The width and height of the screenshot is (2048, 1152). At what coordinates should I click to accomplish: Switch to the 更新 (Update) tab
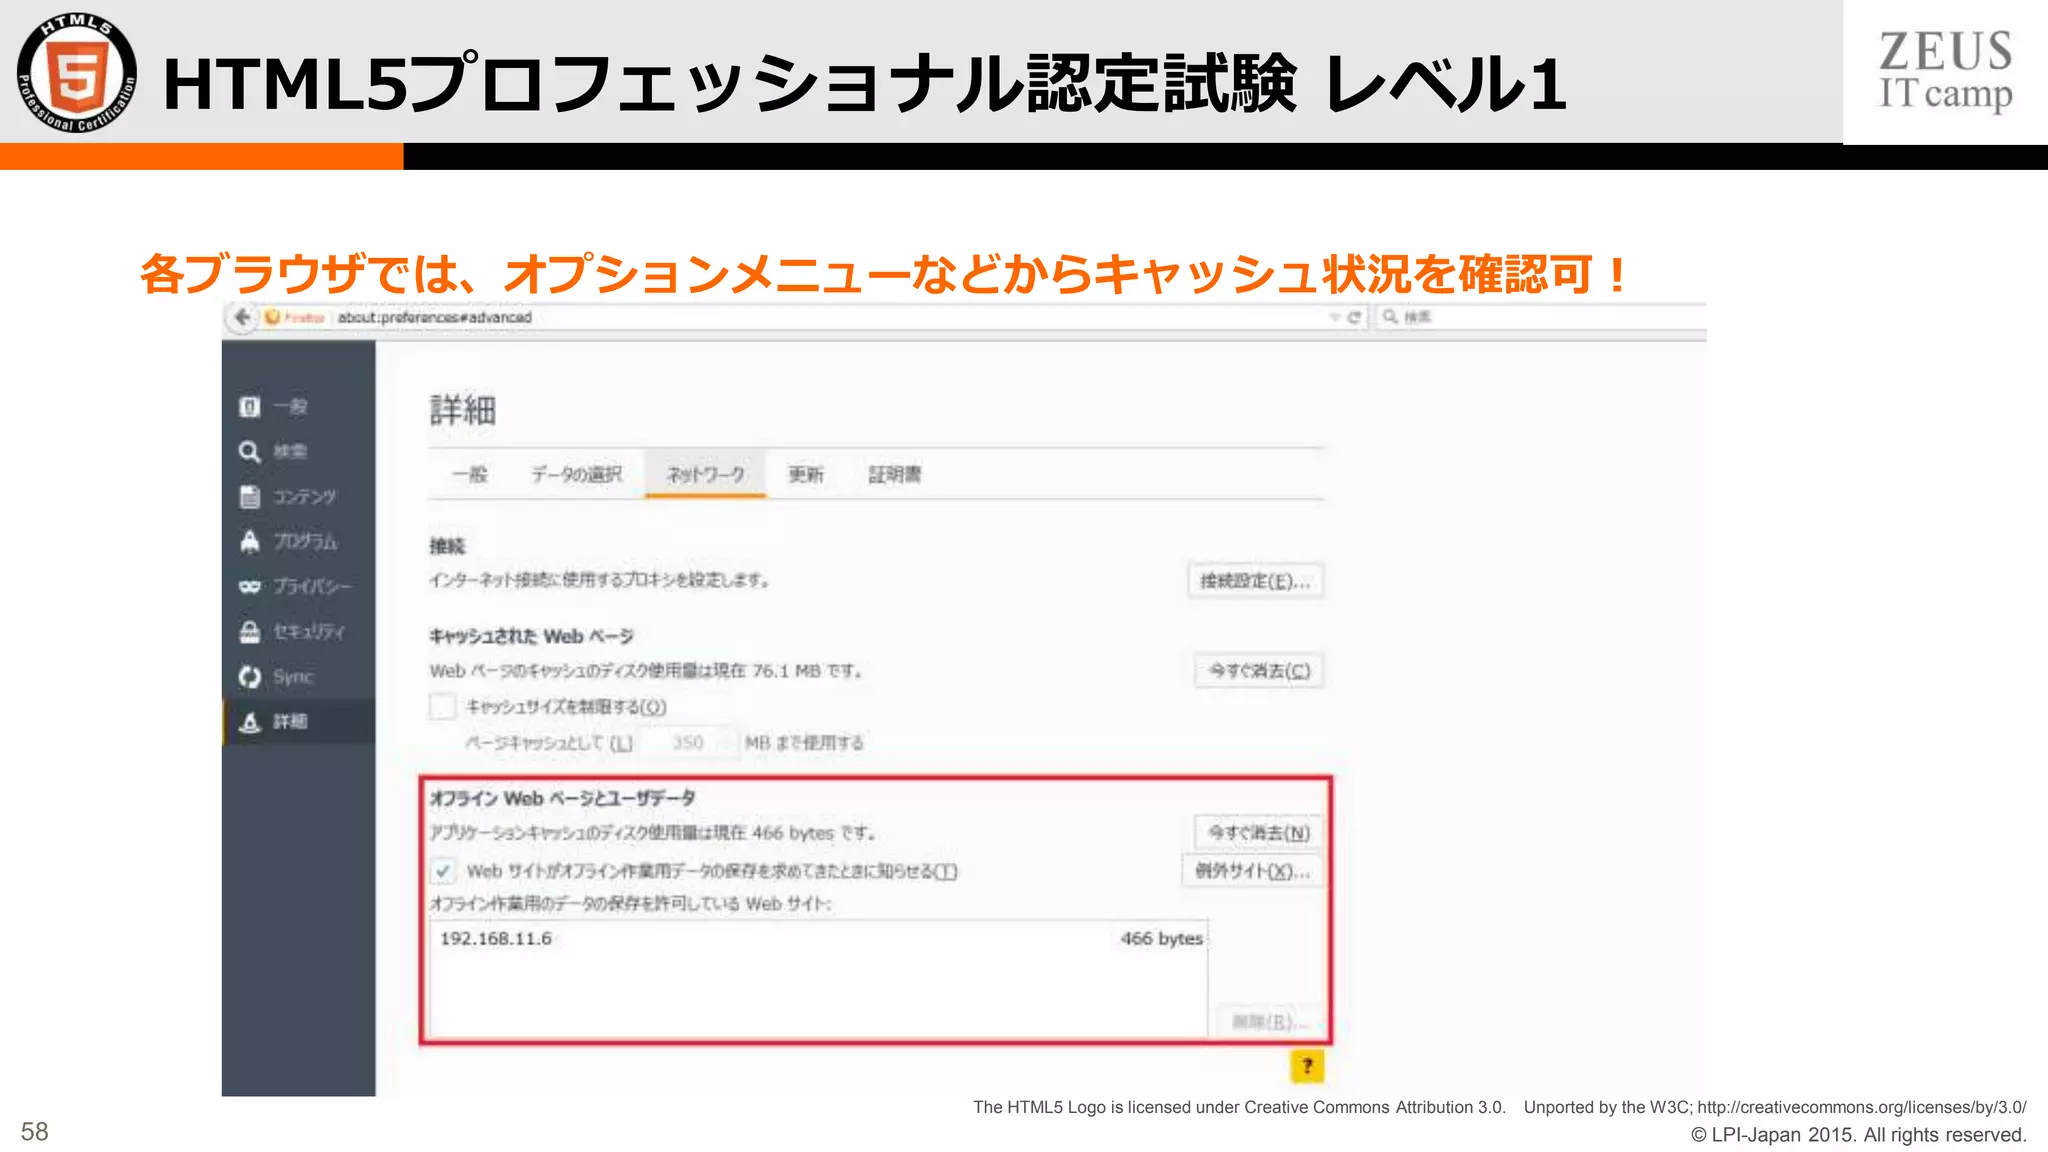tap(805, 475)
